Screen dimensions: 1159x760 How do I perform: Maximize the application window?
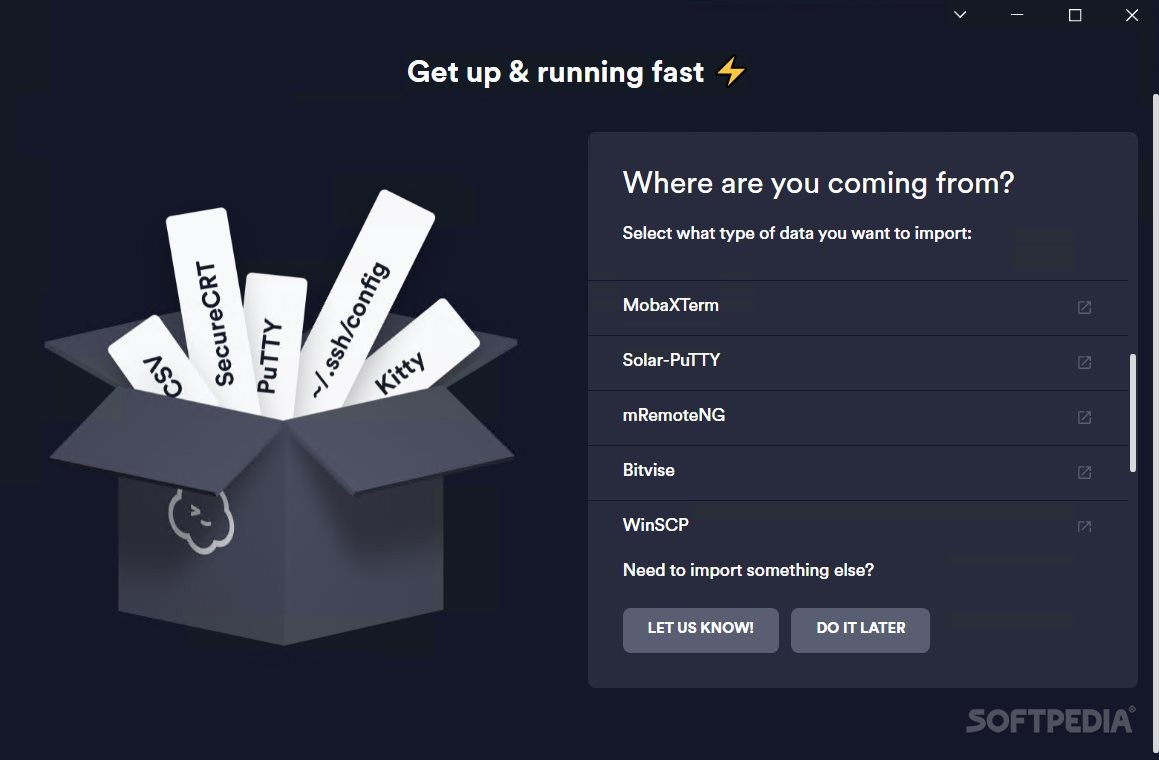[x=1075, y=15]
